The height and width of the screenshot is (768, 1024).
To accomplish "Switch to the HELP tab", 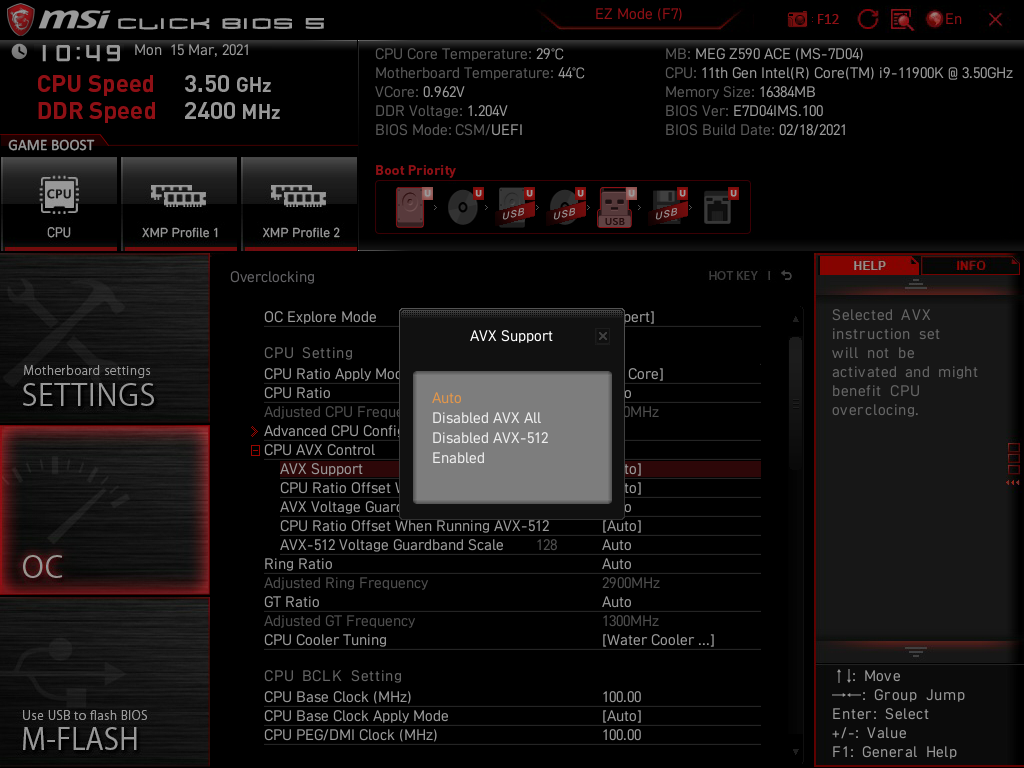I will pos(869,266).
